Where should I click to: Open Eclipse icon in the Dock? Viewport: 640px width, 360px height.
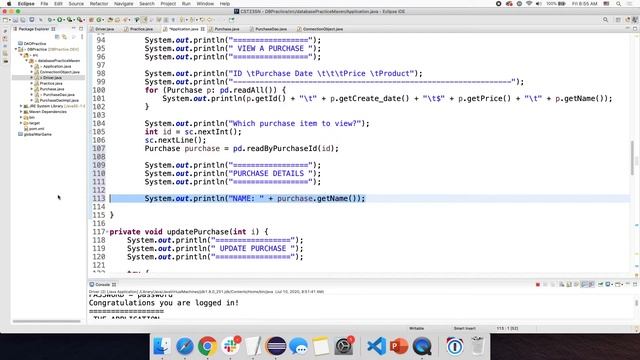coord(276,346)
